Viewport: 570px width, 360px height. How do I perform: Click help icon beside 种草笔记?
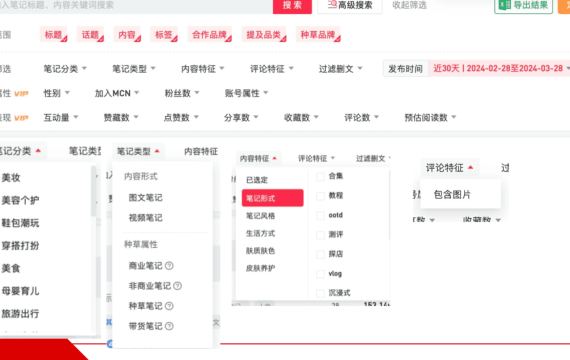click(169, 306)
